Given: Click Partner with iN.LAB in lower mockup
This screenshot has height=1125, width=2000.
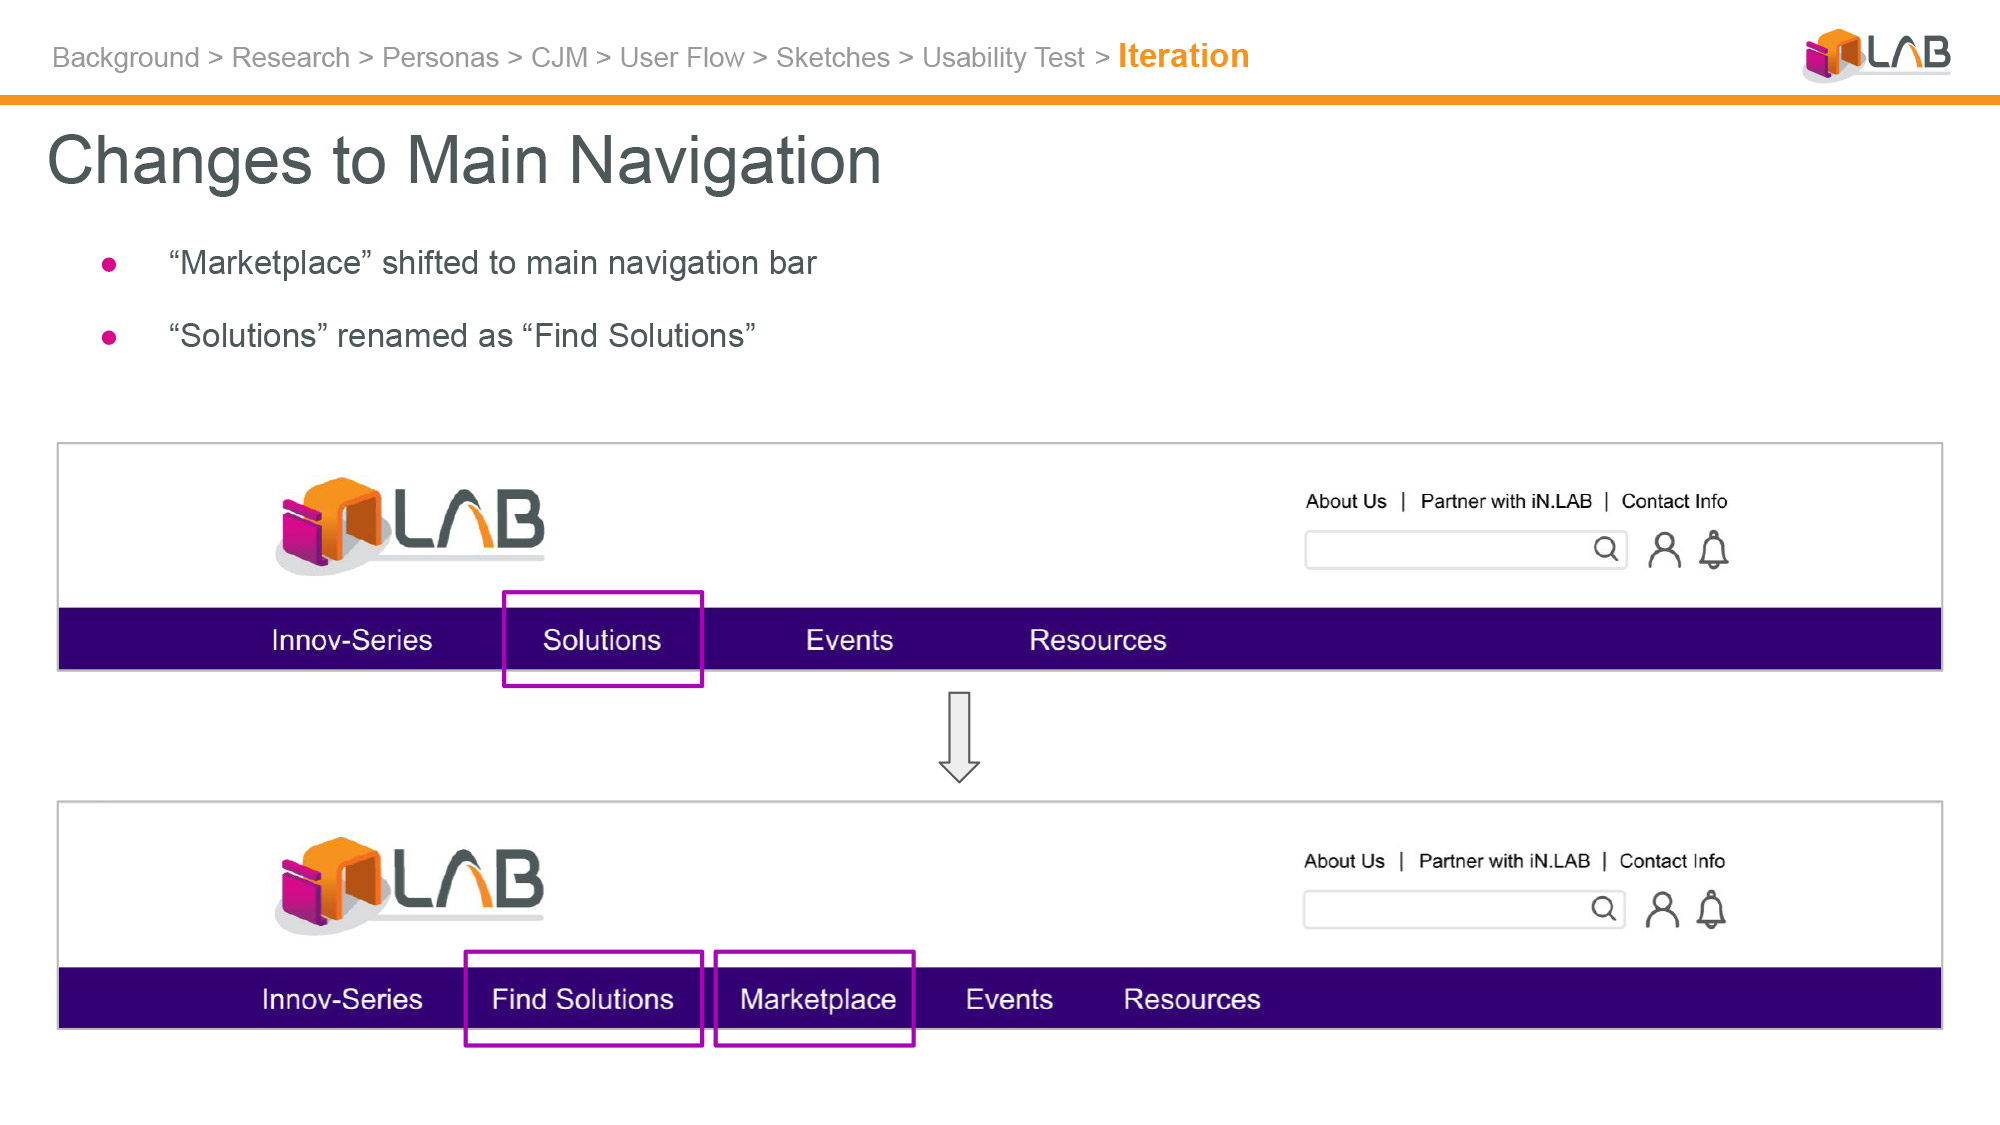Looking at the screenshot, I should [1504, 861].
